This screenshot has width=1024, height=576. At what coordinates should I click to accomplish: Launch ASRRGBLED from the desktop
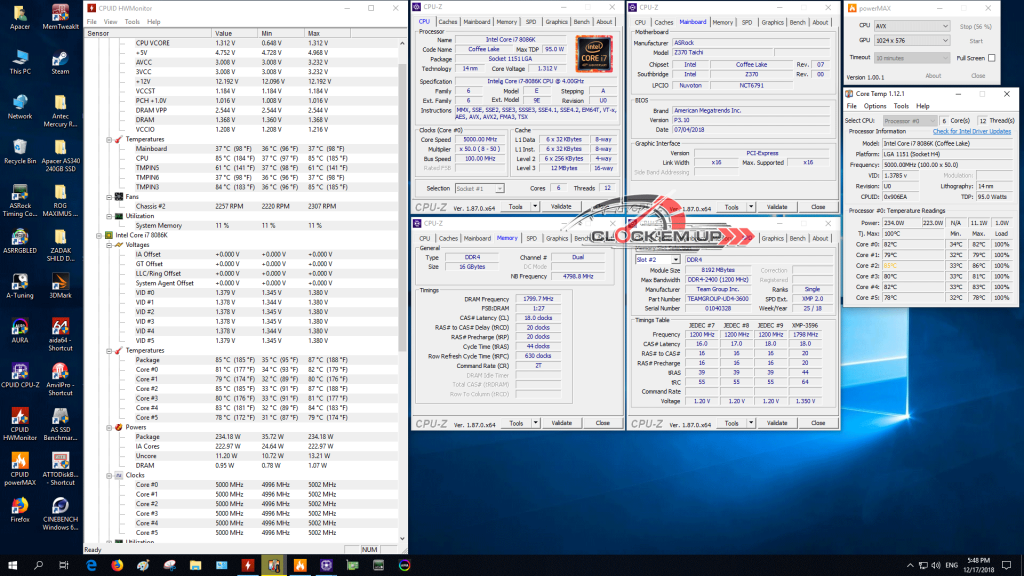tap(20, 241)
